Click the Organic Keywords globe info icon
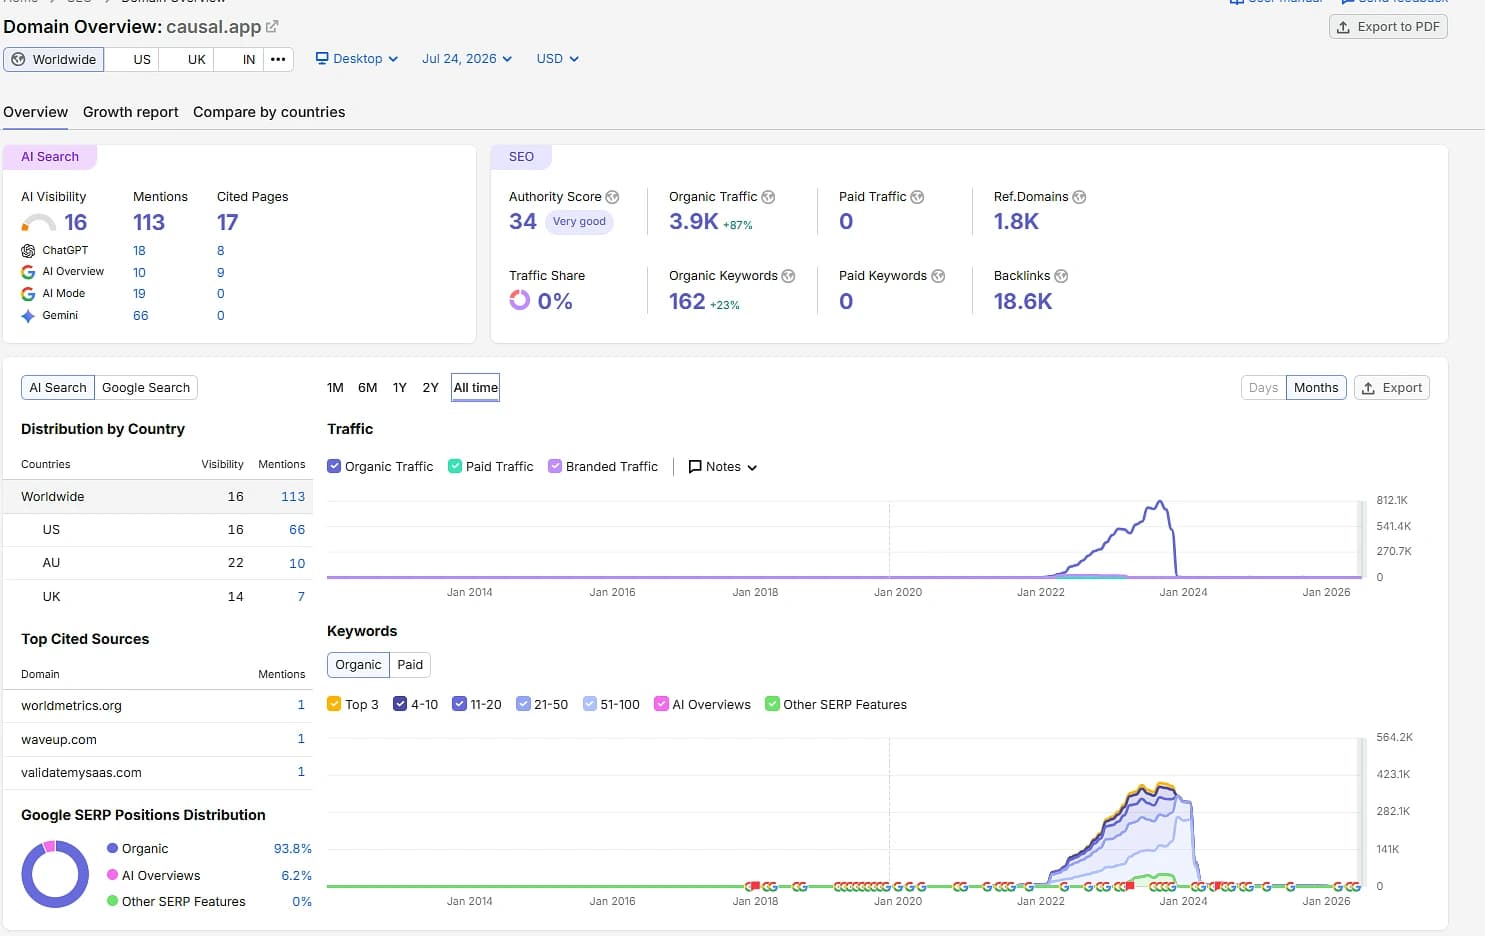The height and width of the screenshot is (936, 1485). (788, 276)
